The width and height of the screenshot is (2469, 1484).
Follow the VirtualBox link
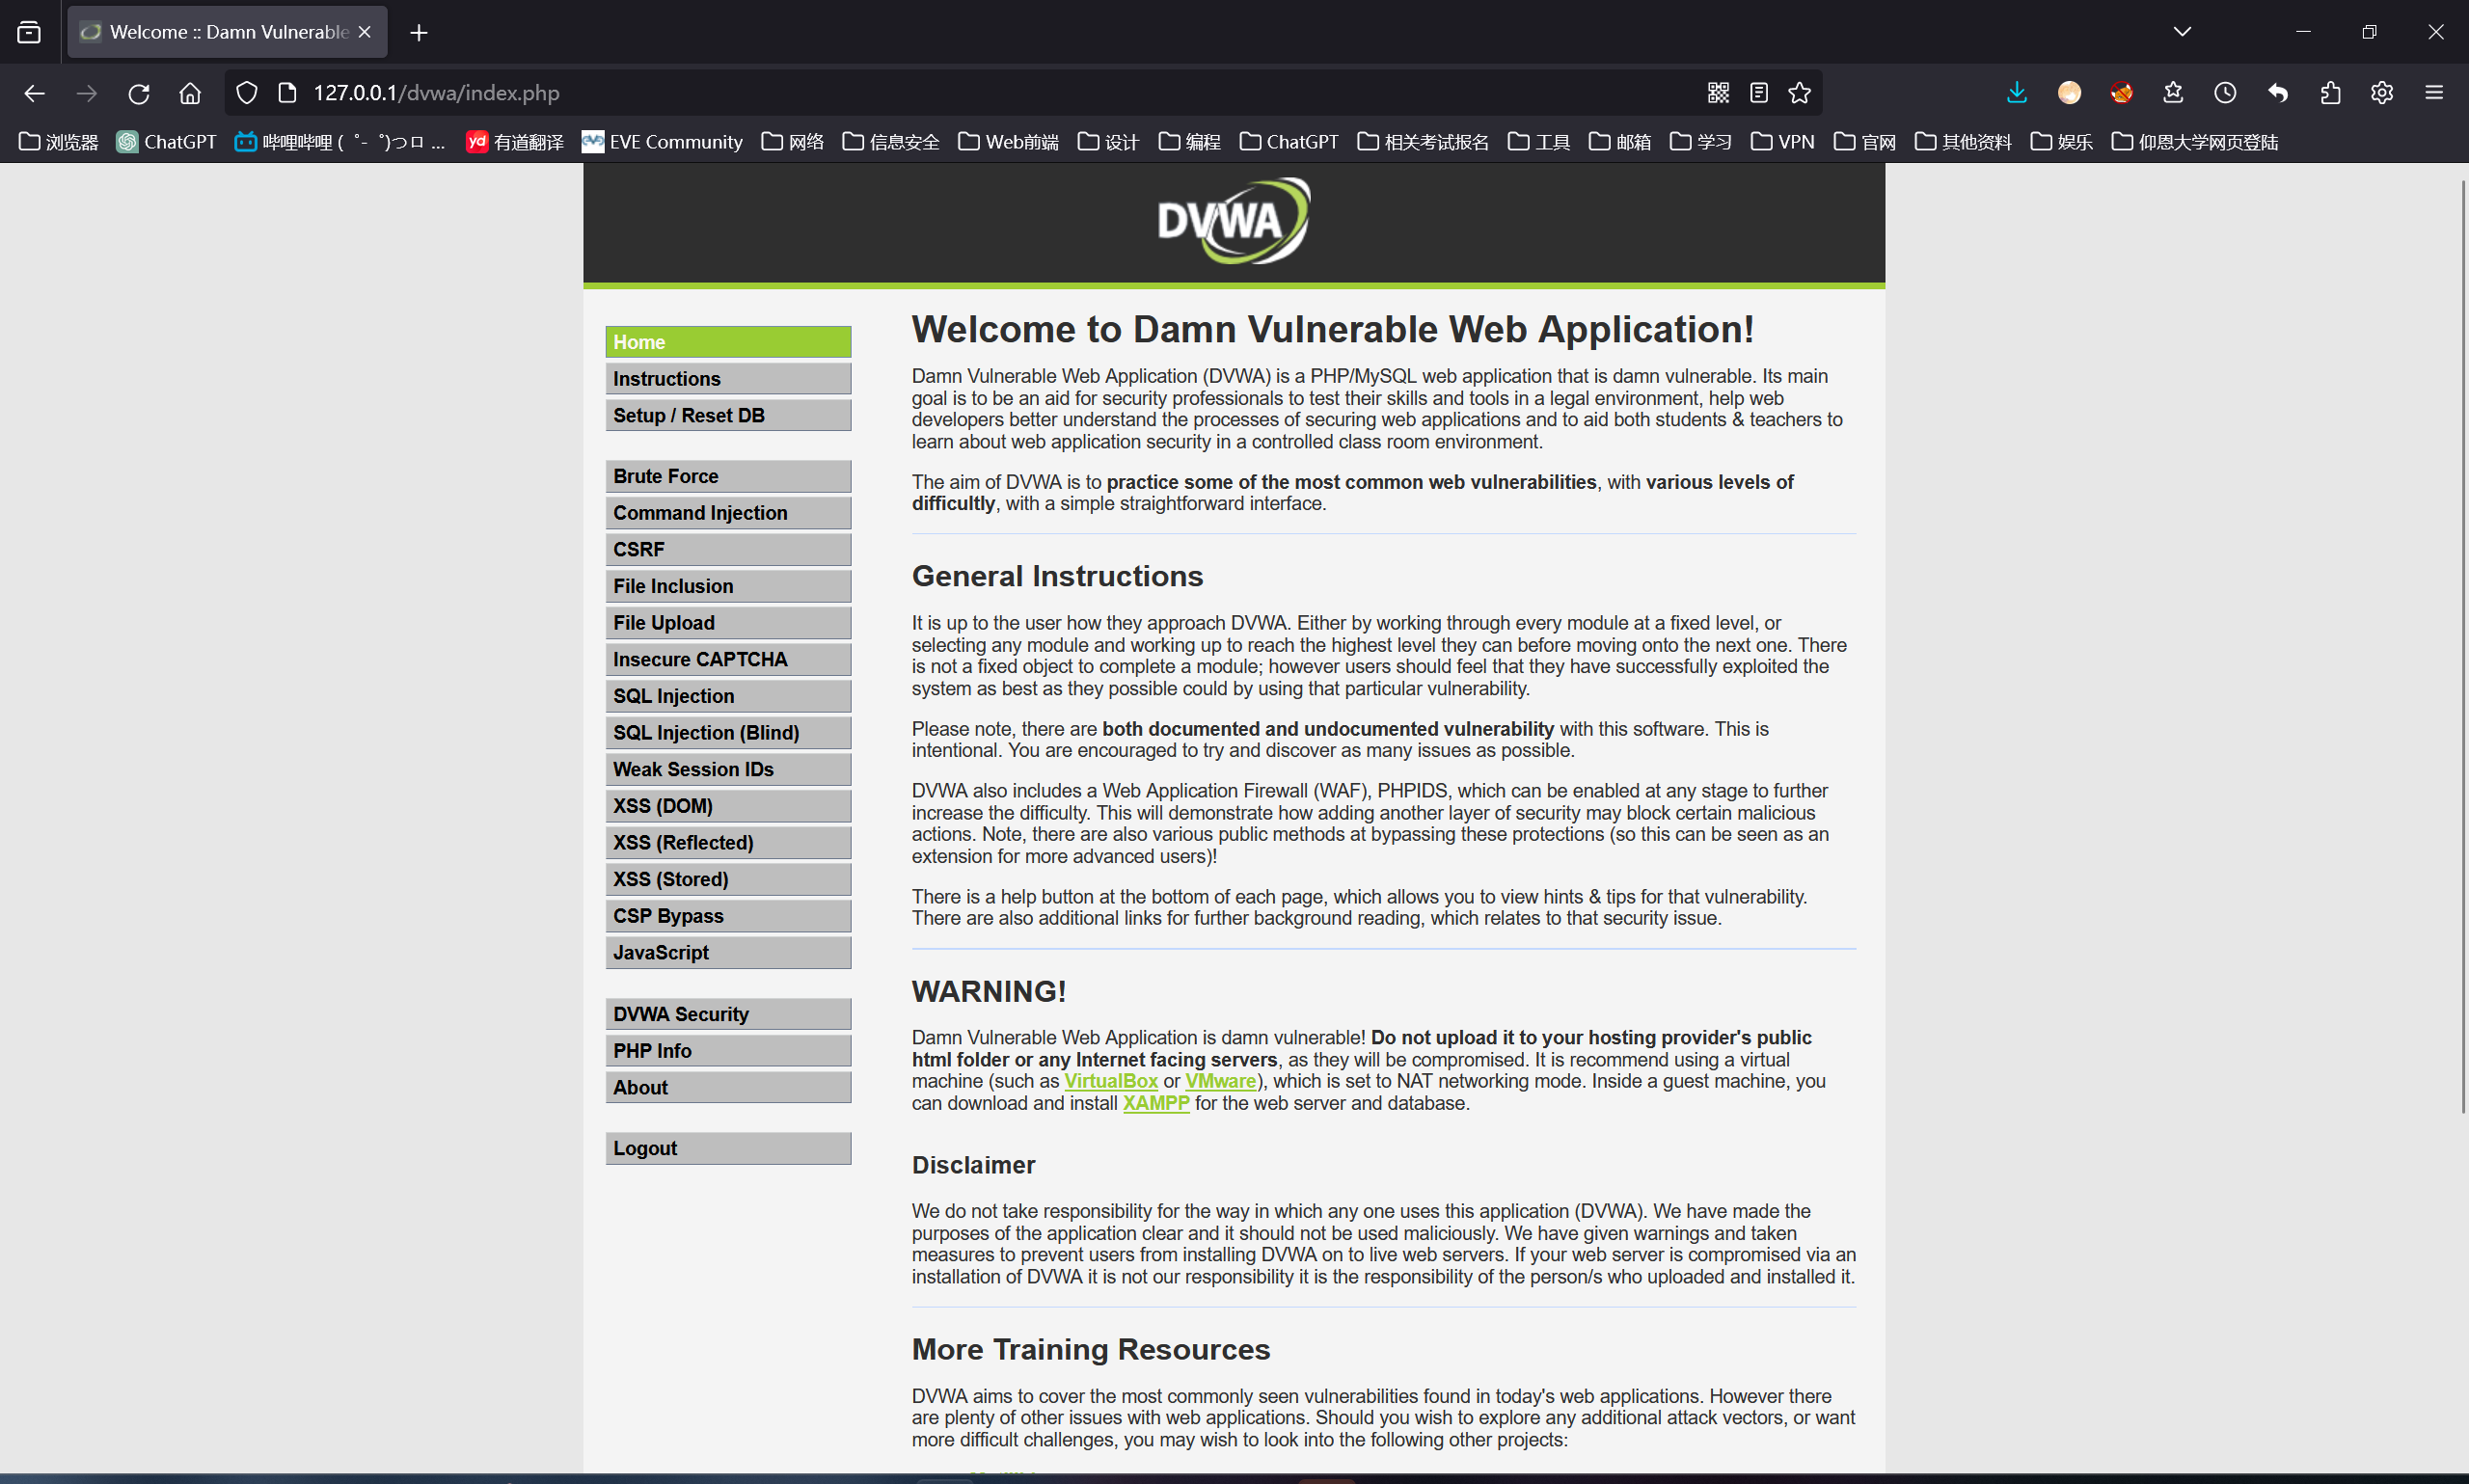[x=1110, y=1081]
